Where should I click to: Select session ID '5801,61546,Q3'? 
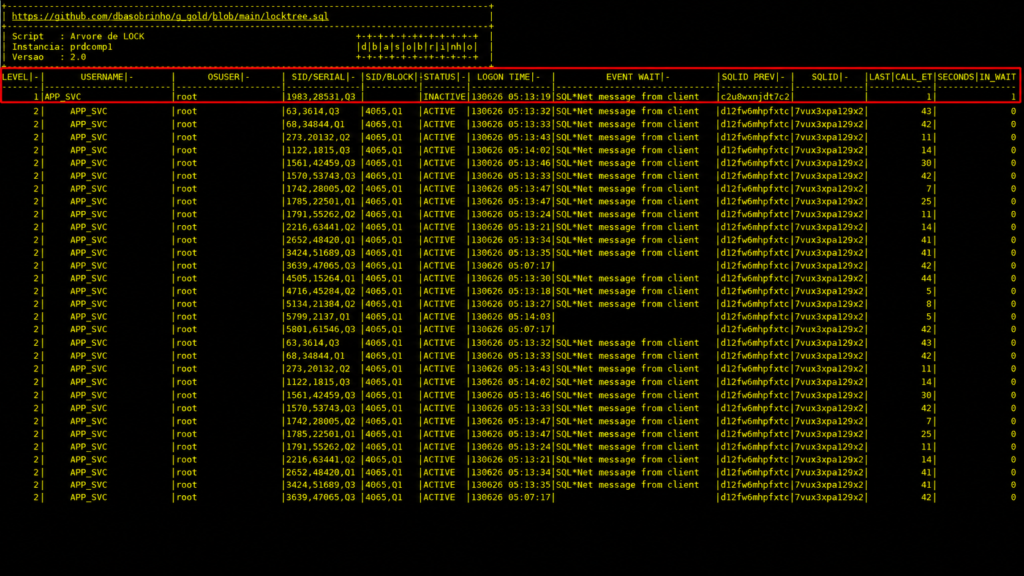point(321,329)
